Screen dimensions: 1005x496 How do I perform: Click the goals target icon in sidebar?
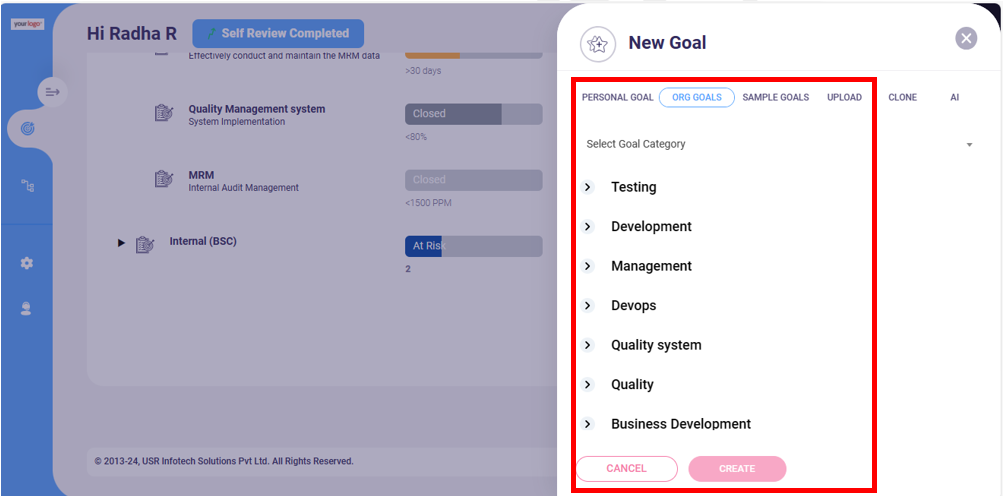tap(28, 129)
